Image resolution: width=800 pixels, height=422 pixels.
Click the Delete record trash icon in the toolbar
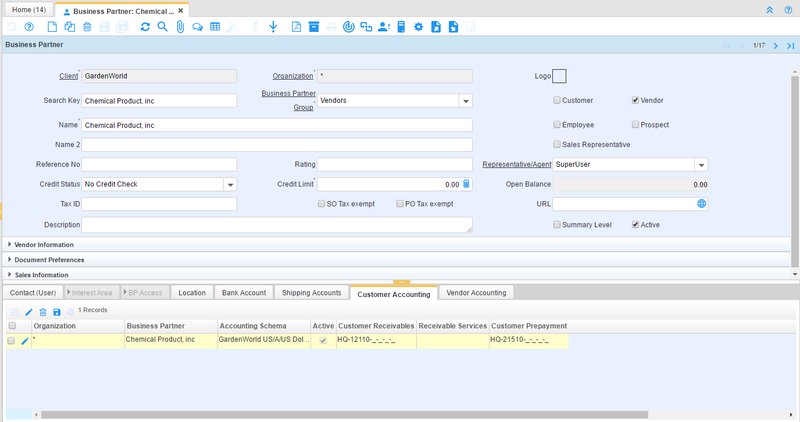(x=87, y=27)
